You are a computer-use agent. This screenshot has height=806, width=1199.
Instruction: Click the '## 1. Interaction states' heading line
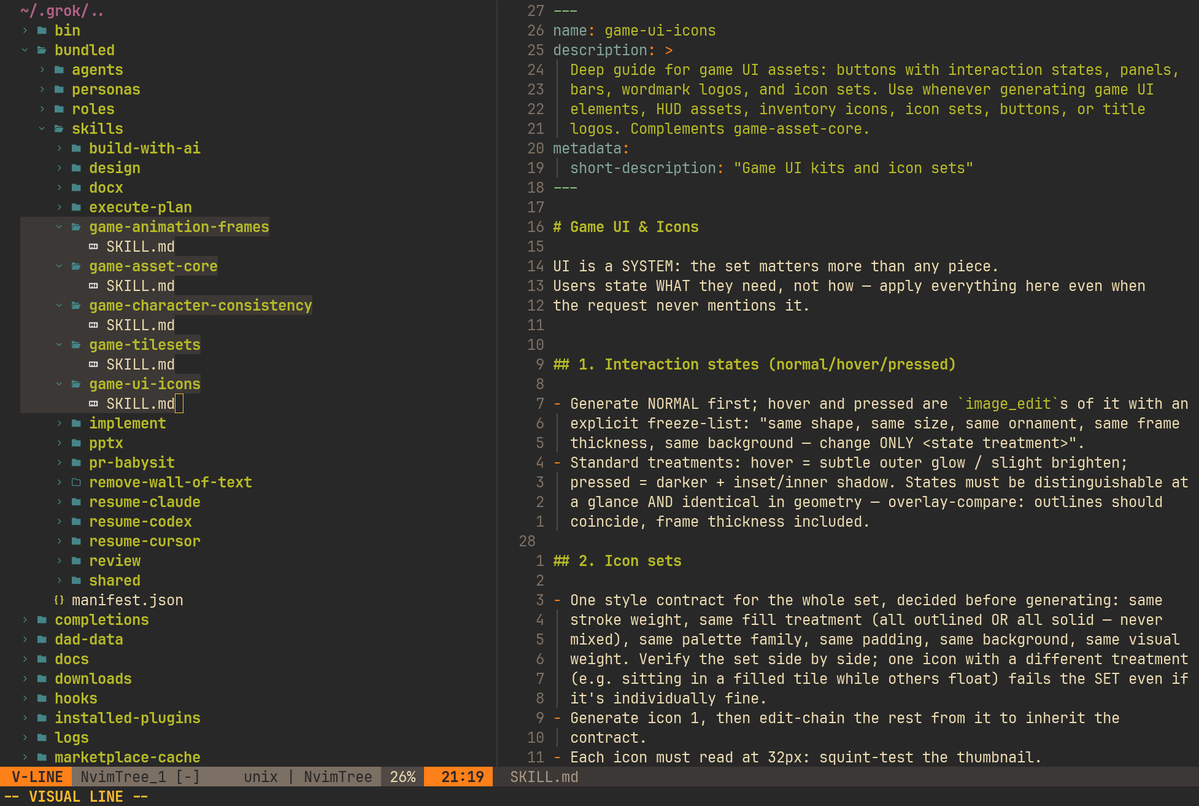[x=754, y=365]
